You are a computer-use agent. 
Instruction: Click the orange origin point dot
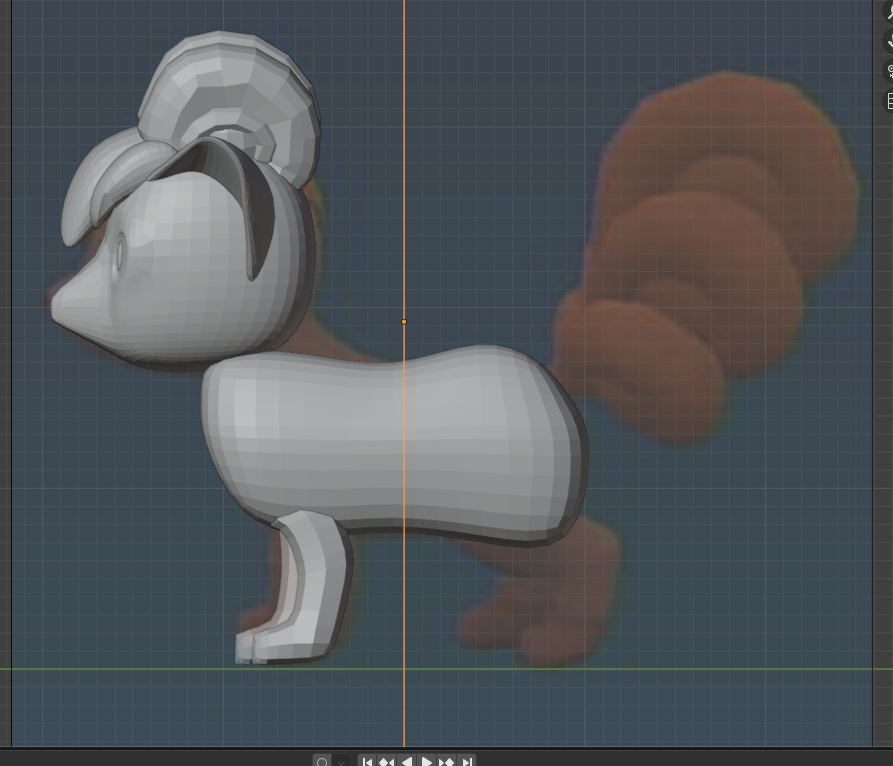tap(404, 322)
